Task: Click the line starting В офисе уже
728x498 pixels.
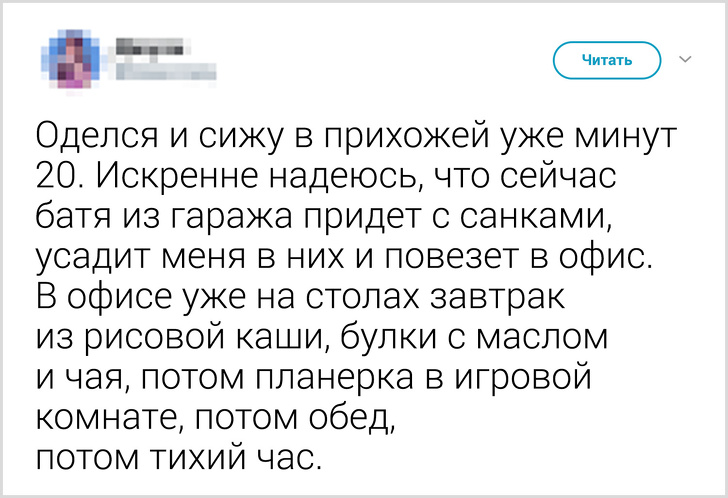Action: [300, 297]
